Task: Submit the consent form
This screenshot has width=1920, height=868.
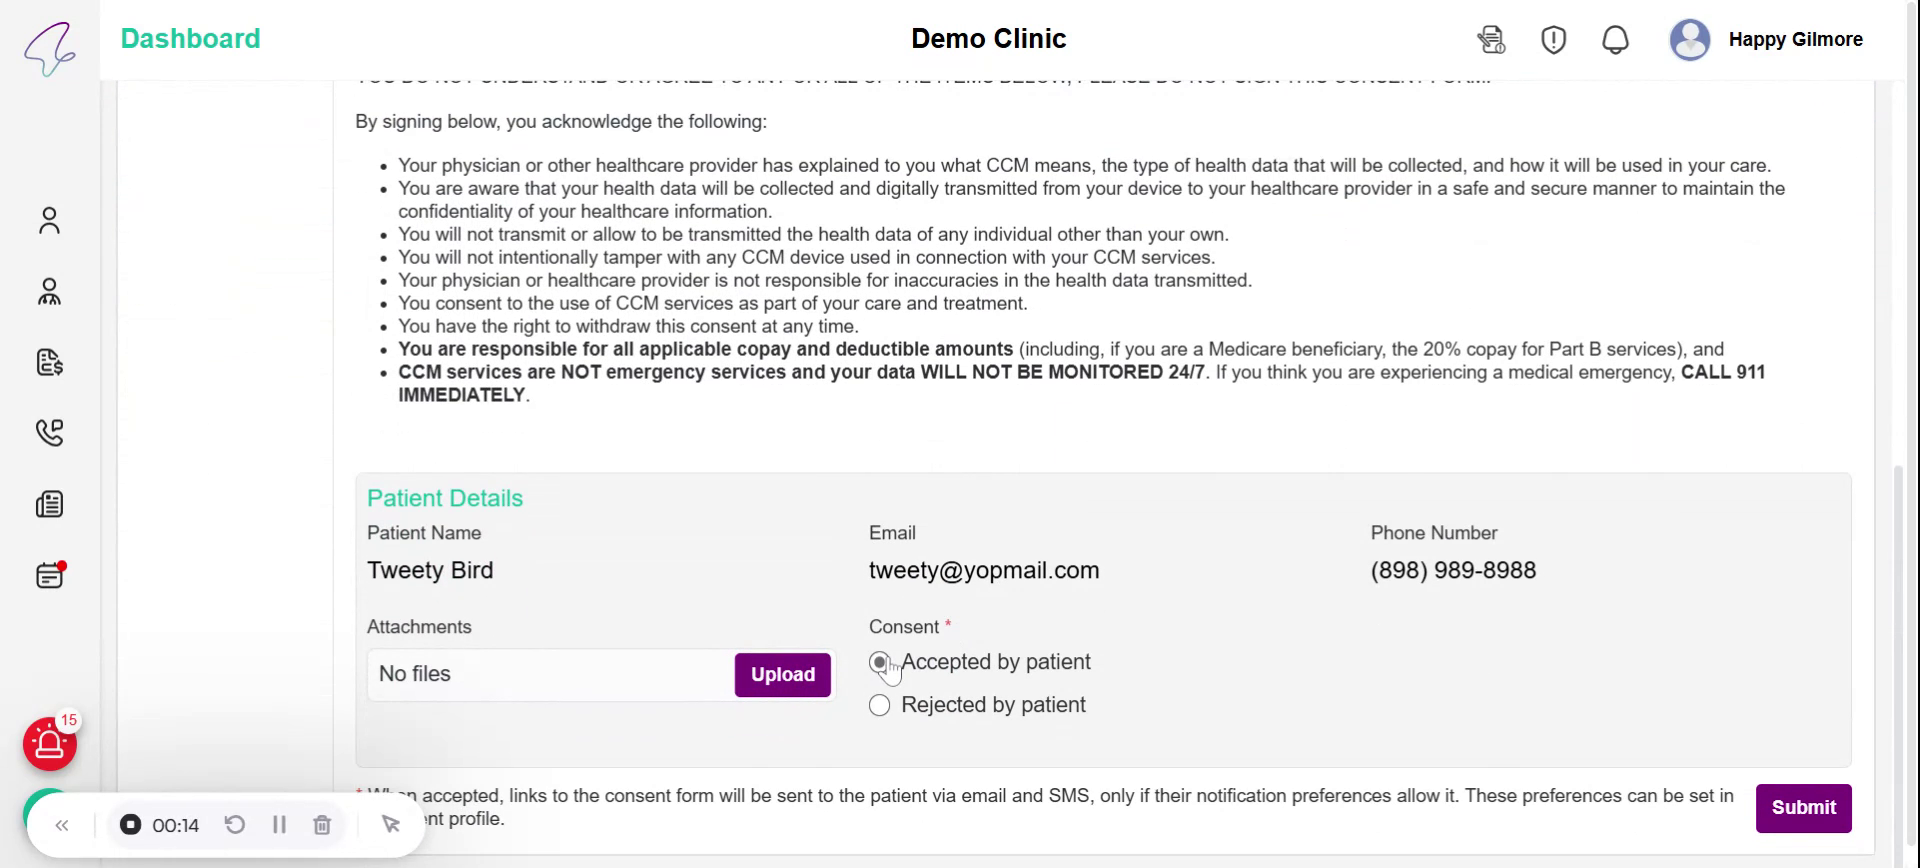Action: coord(1803,808)
